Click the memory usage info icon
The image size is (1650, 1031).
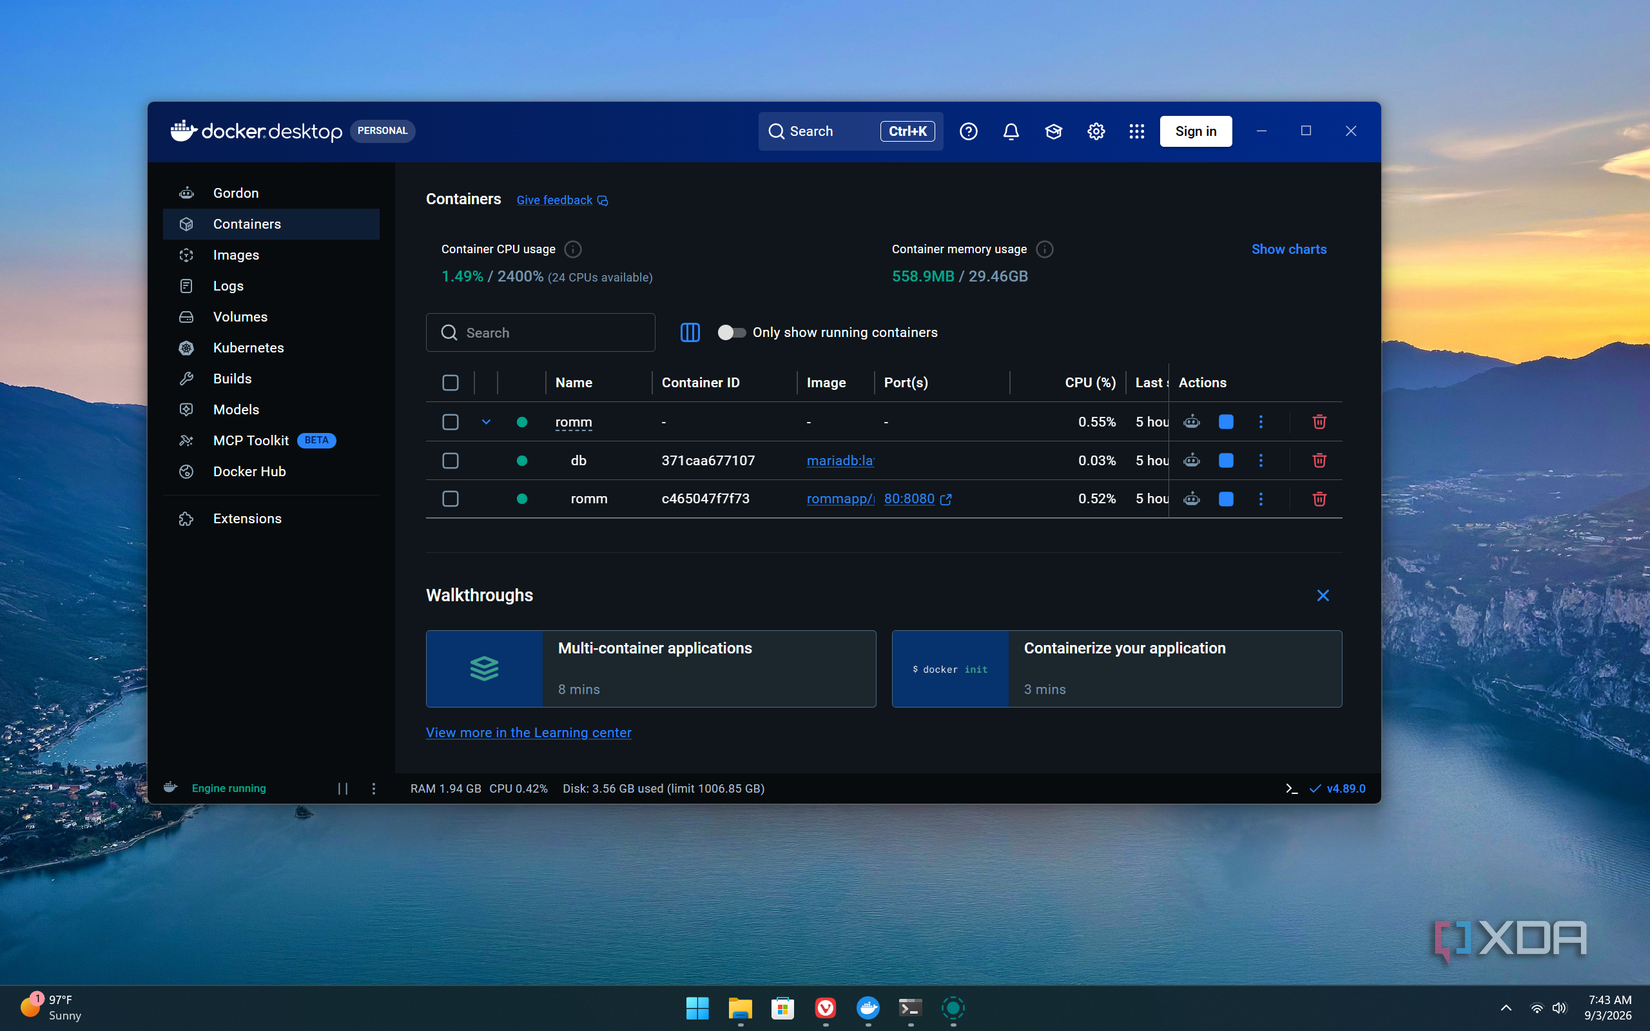tap(1044, 249)
